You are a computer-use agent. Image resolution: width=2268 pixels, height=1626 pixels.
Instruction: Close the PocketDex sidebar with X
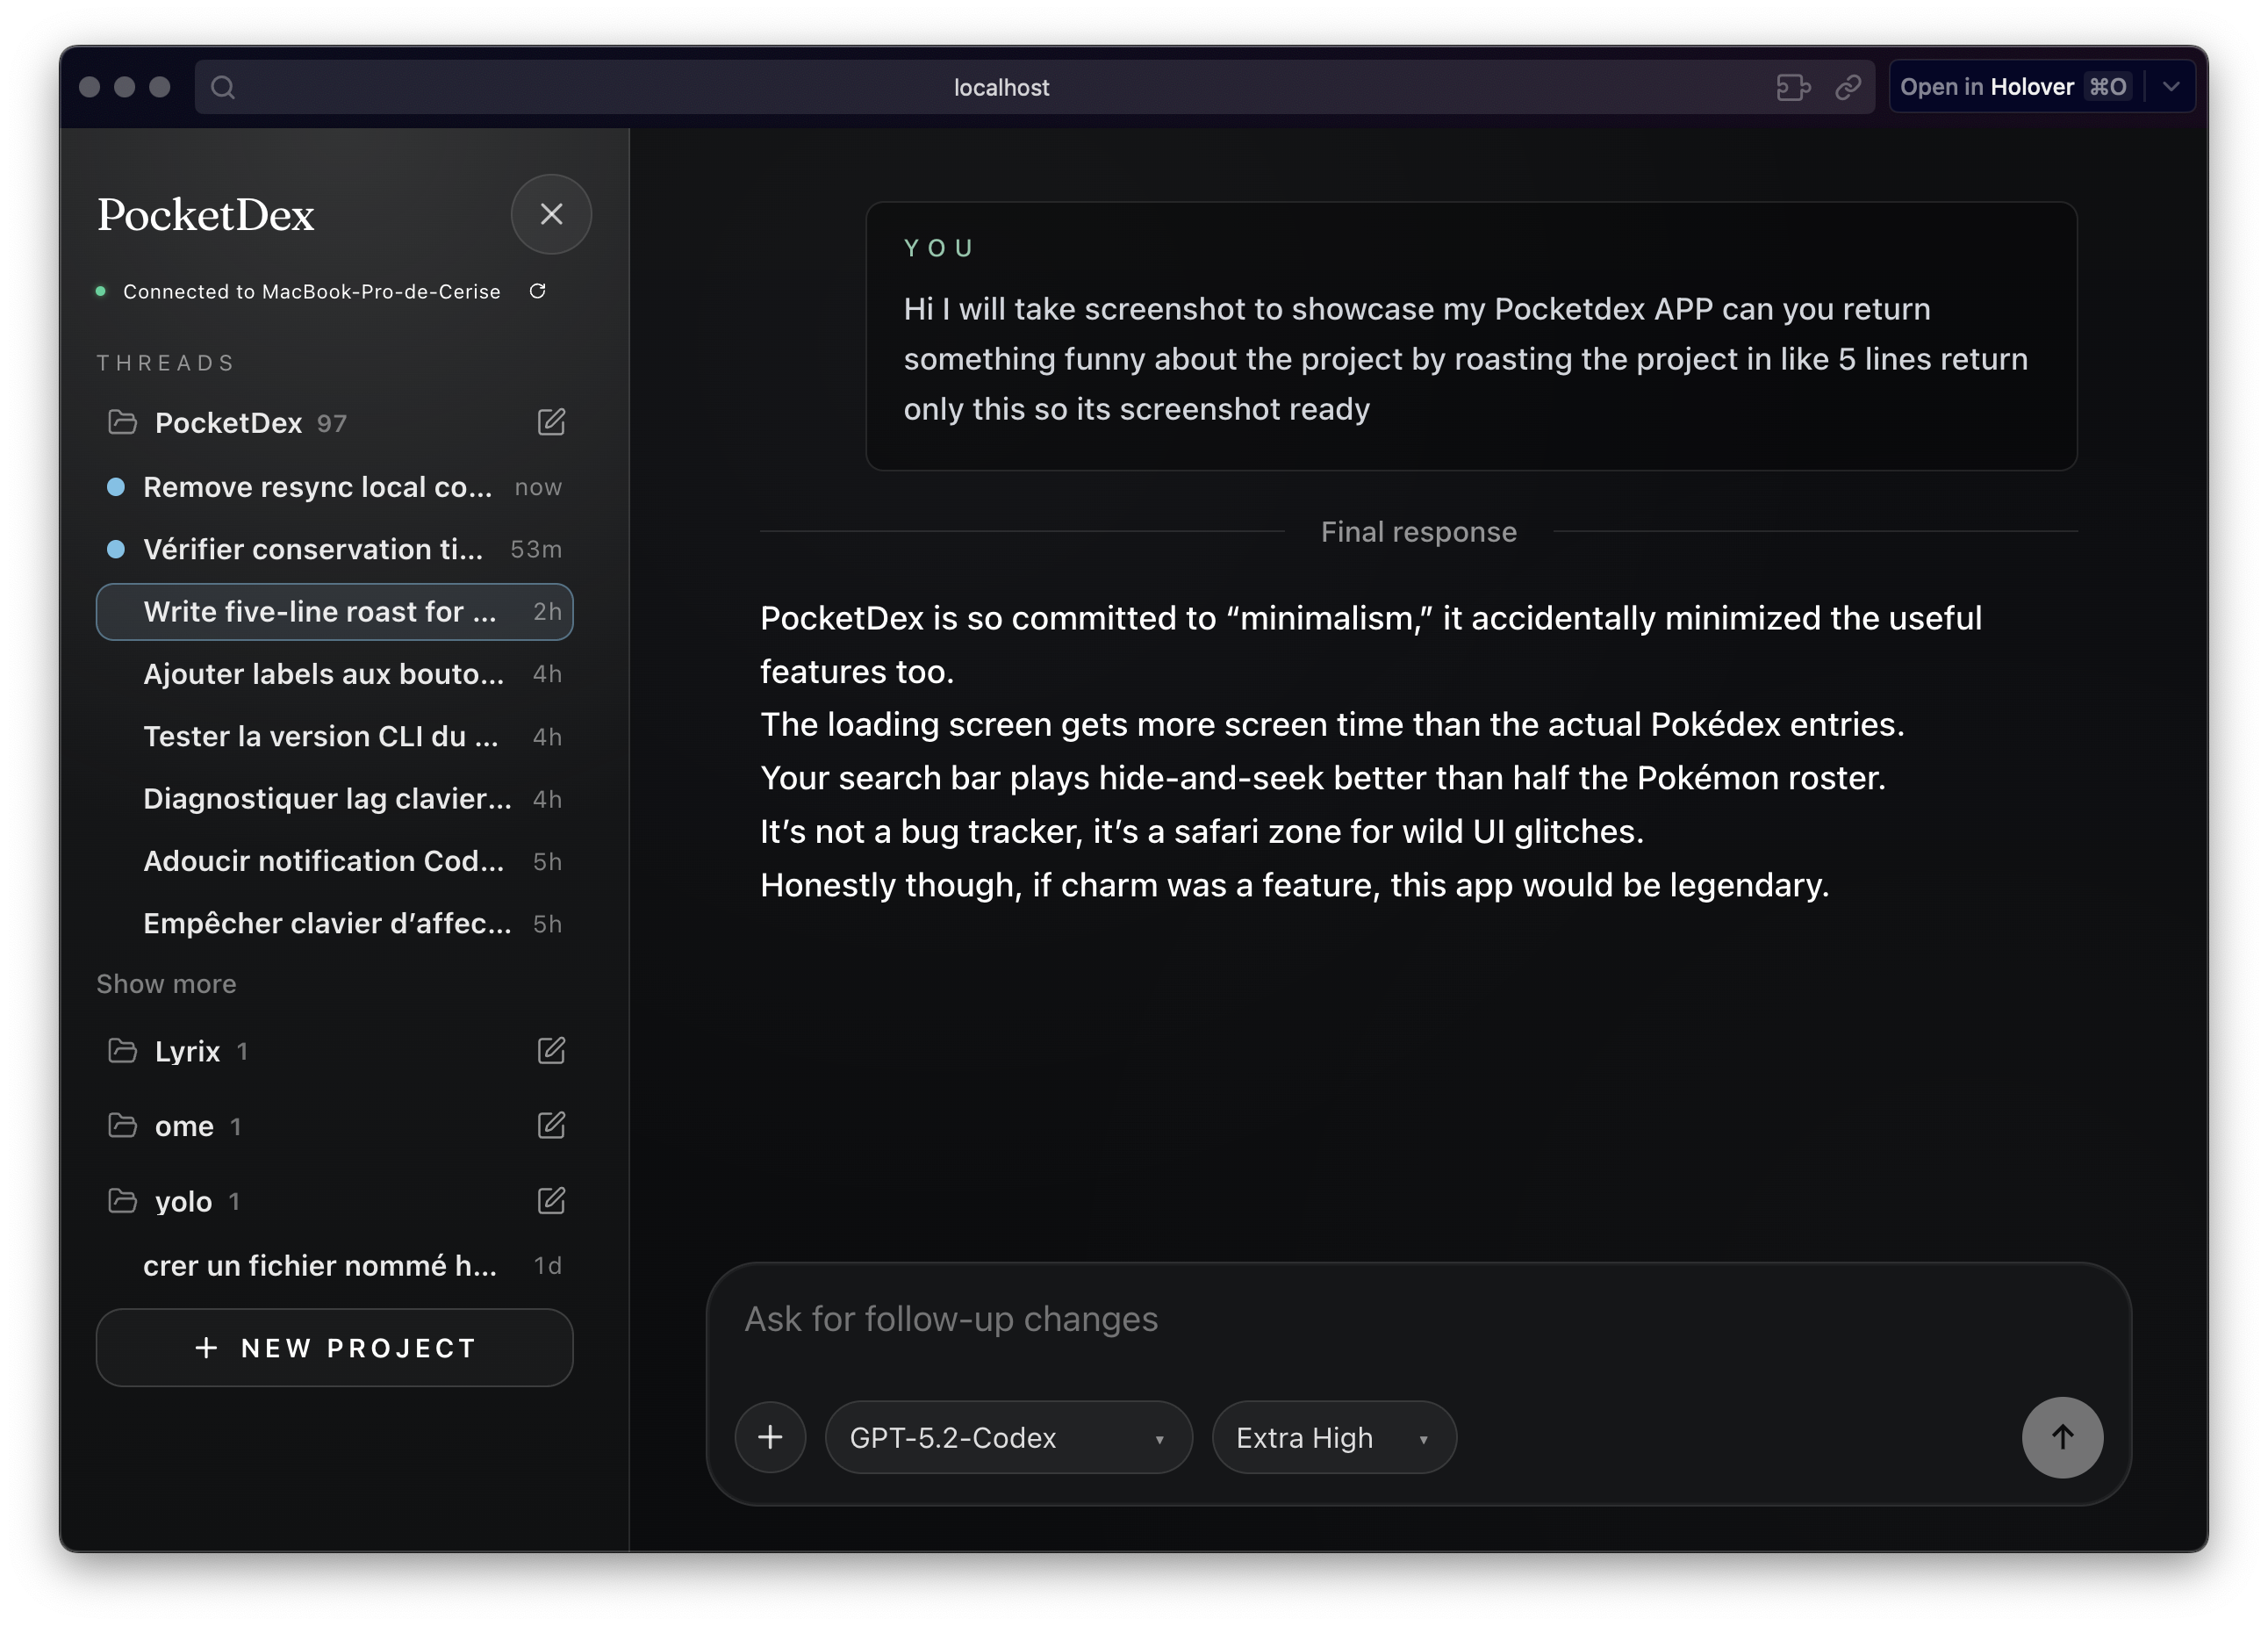click(x=551, y=214)
